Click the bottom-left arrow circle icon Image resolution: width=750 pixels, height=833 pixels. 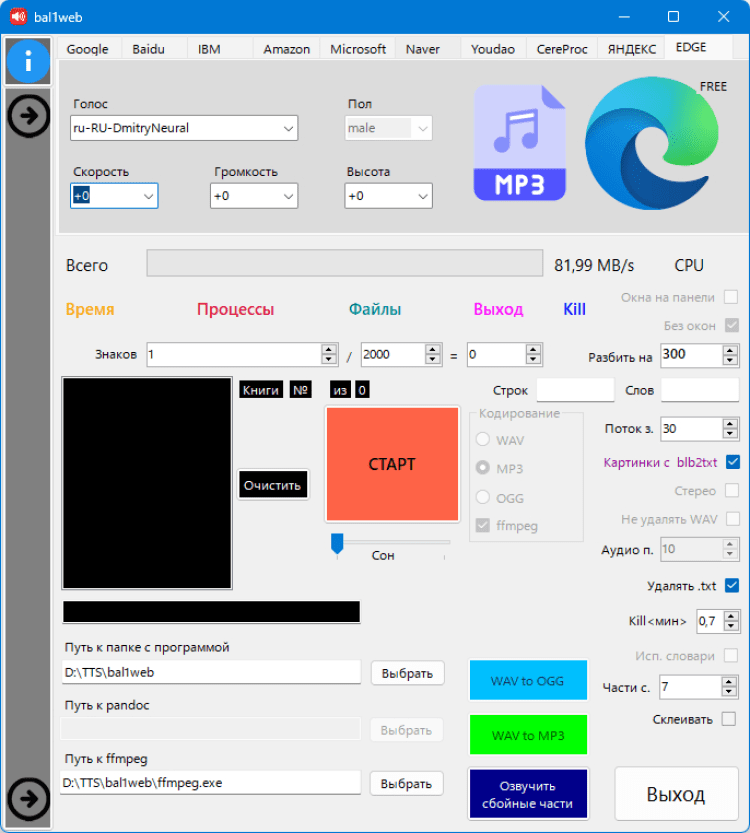[x=28, y=798]
